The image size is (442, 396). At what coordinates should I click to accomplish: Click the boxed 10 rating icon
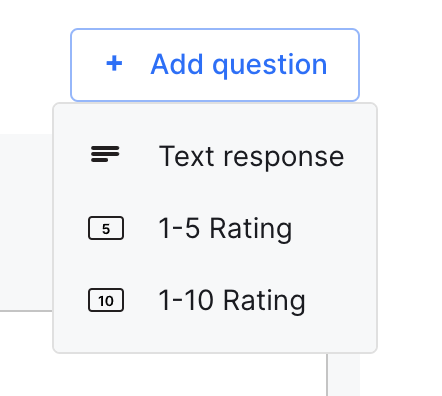coord(106,300)
